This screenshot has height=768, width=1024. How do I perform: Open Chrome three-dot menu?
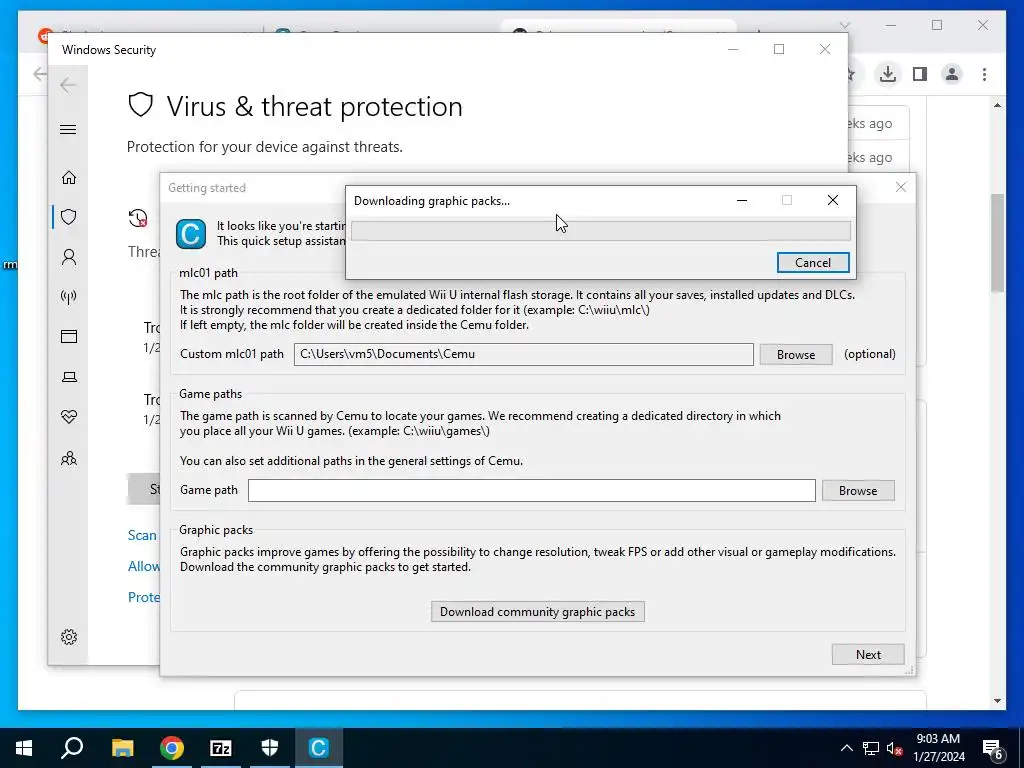pyautogui.click(x=984, y=74)
